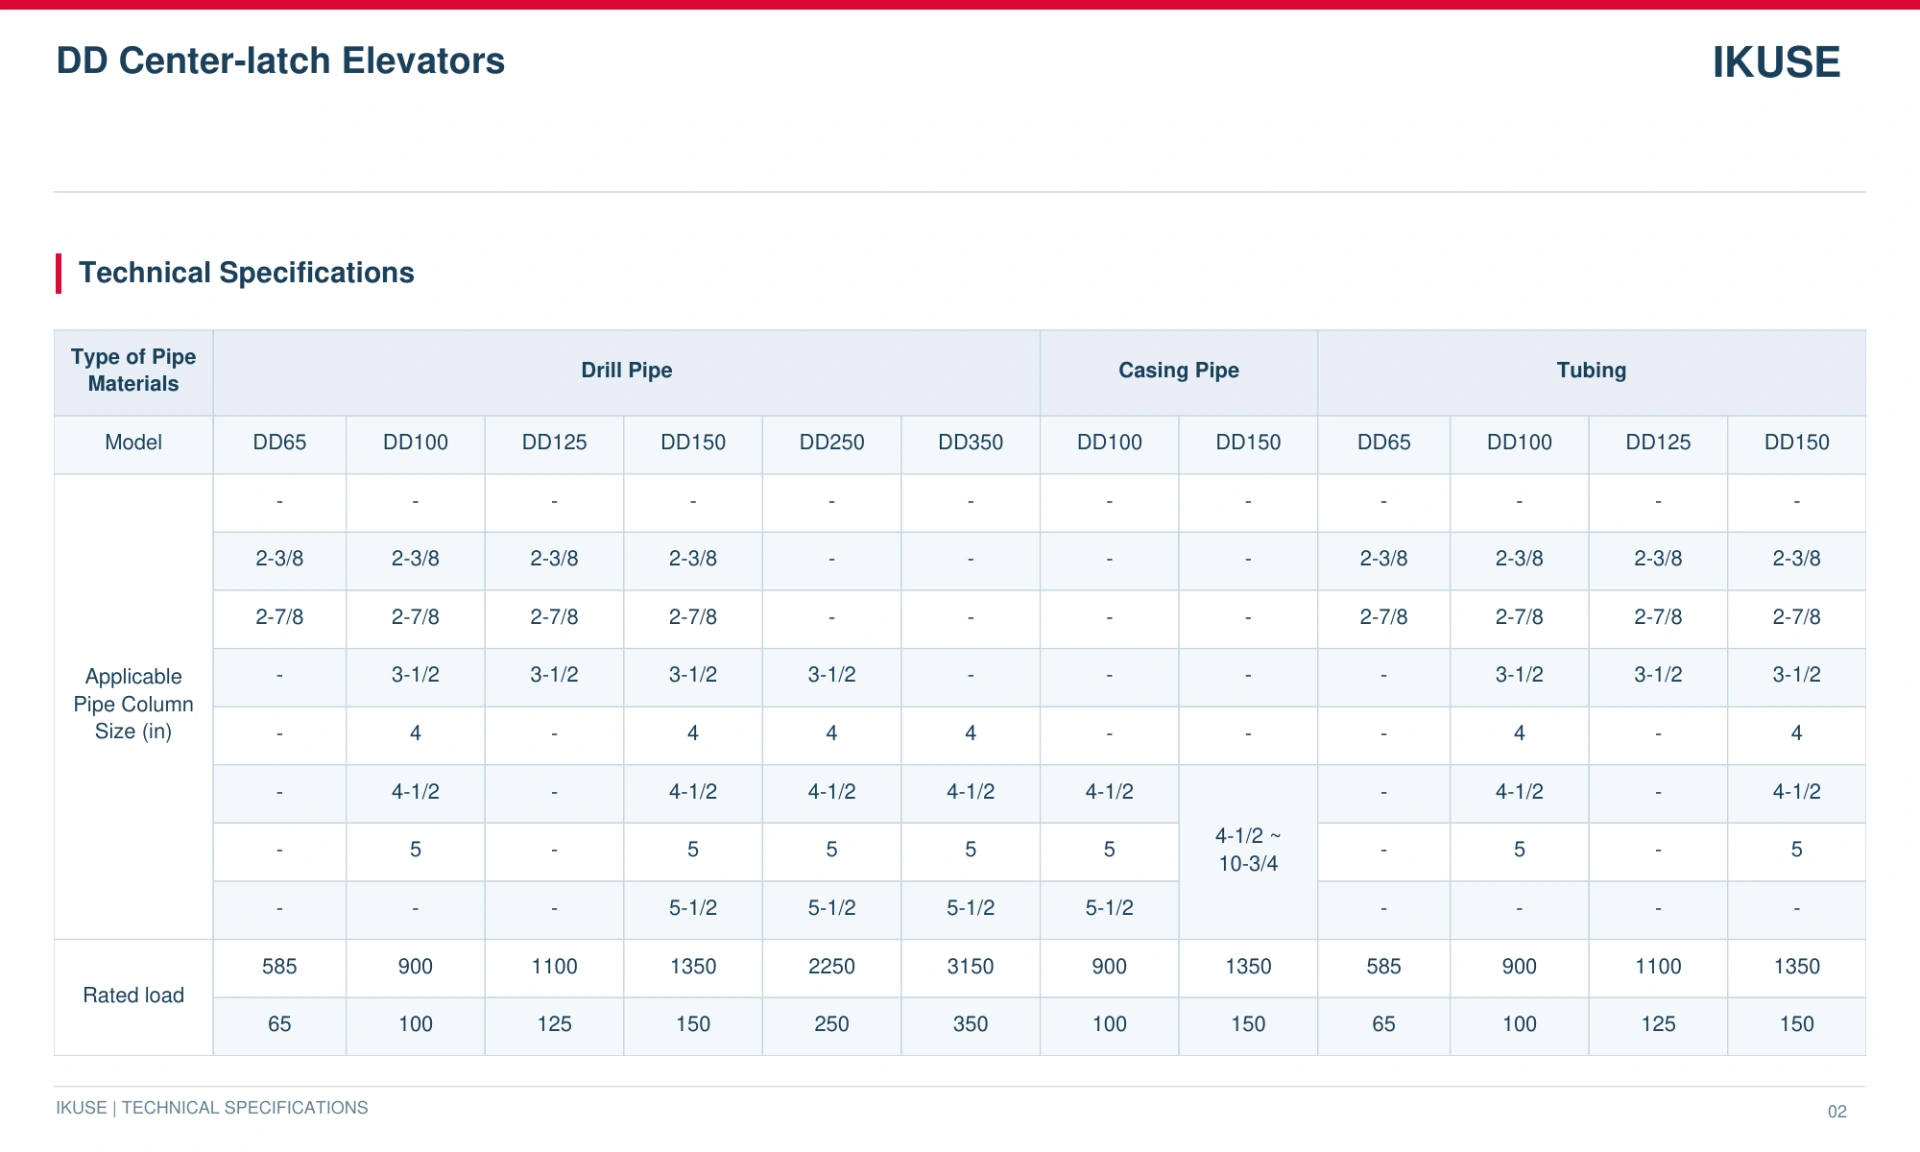Viewport: 1920px width, 1152px height.
Task: Click the DD Center-latch Elevators title
Action: click(280, 60)
